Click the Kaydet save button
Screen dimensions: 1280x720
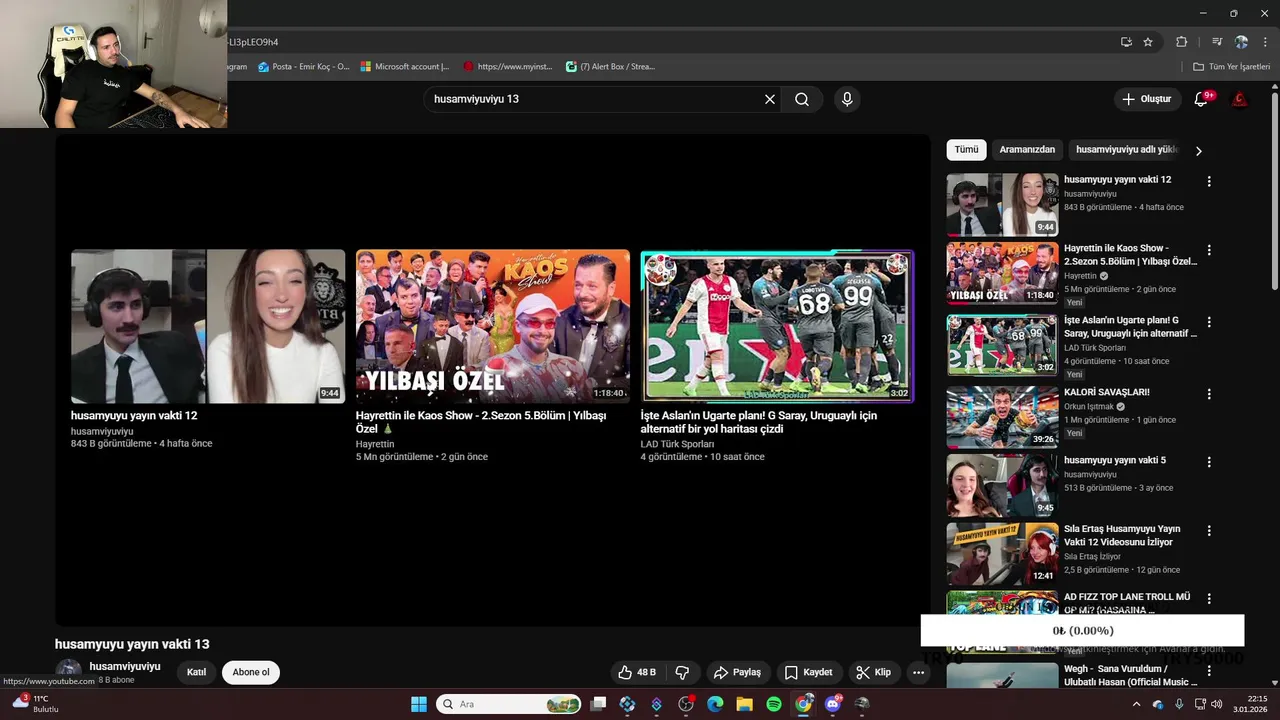[808, 672]
